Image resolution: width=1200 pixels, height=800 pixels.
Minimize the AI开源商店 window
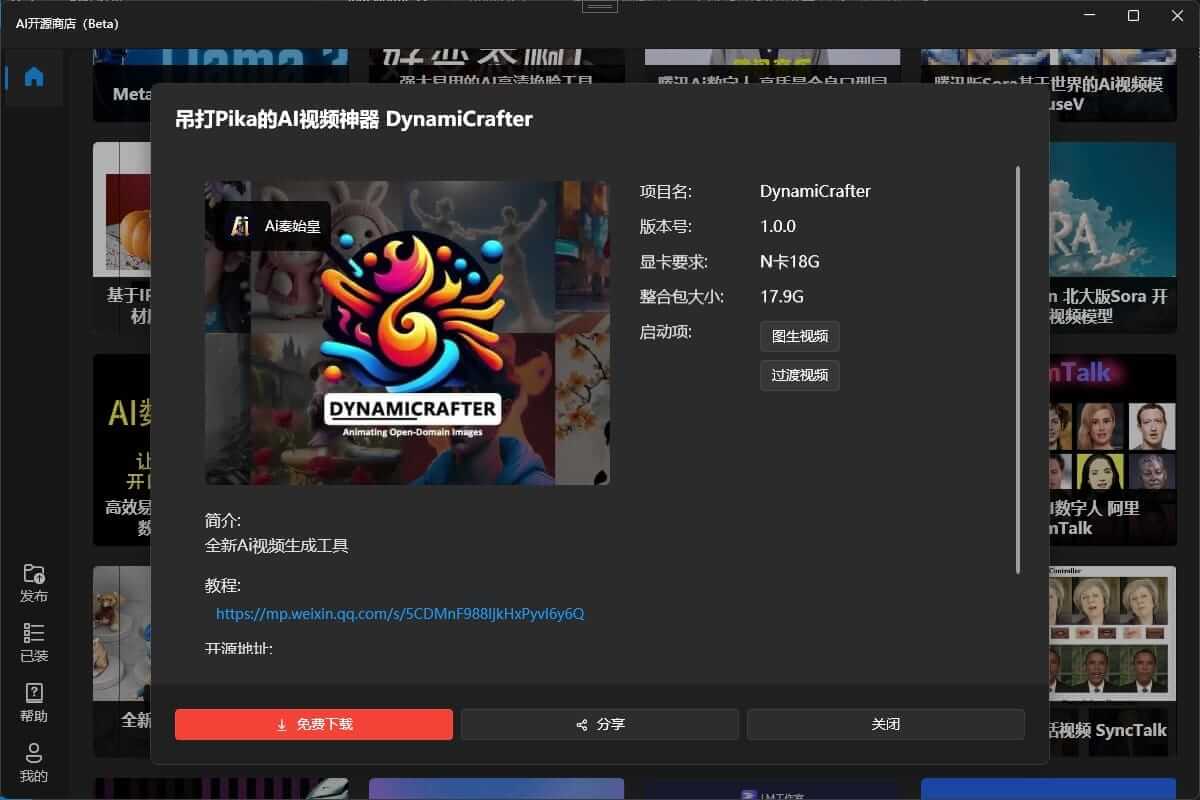tap(1088, 16)
